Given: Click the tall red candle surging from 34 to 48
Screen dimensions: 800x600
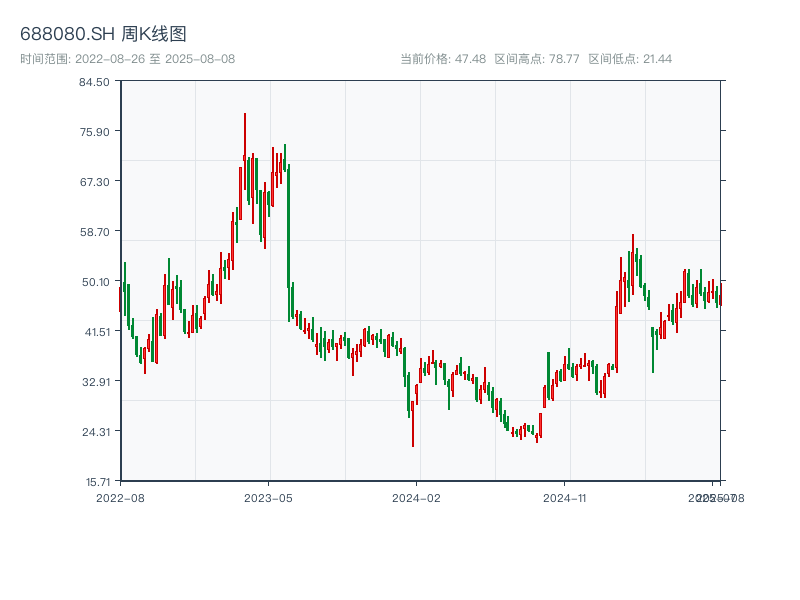Looking at the screenshot, I should click(x=616, y=331).
